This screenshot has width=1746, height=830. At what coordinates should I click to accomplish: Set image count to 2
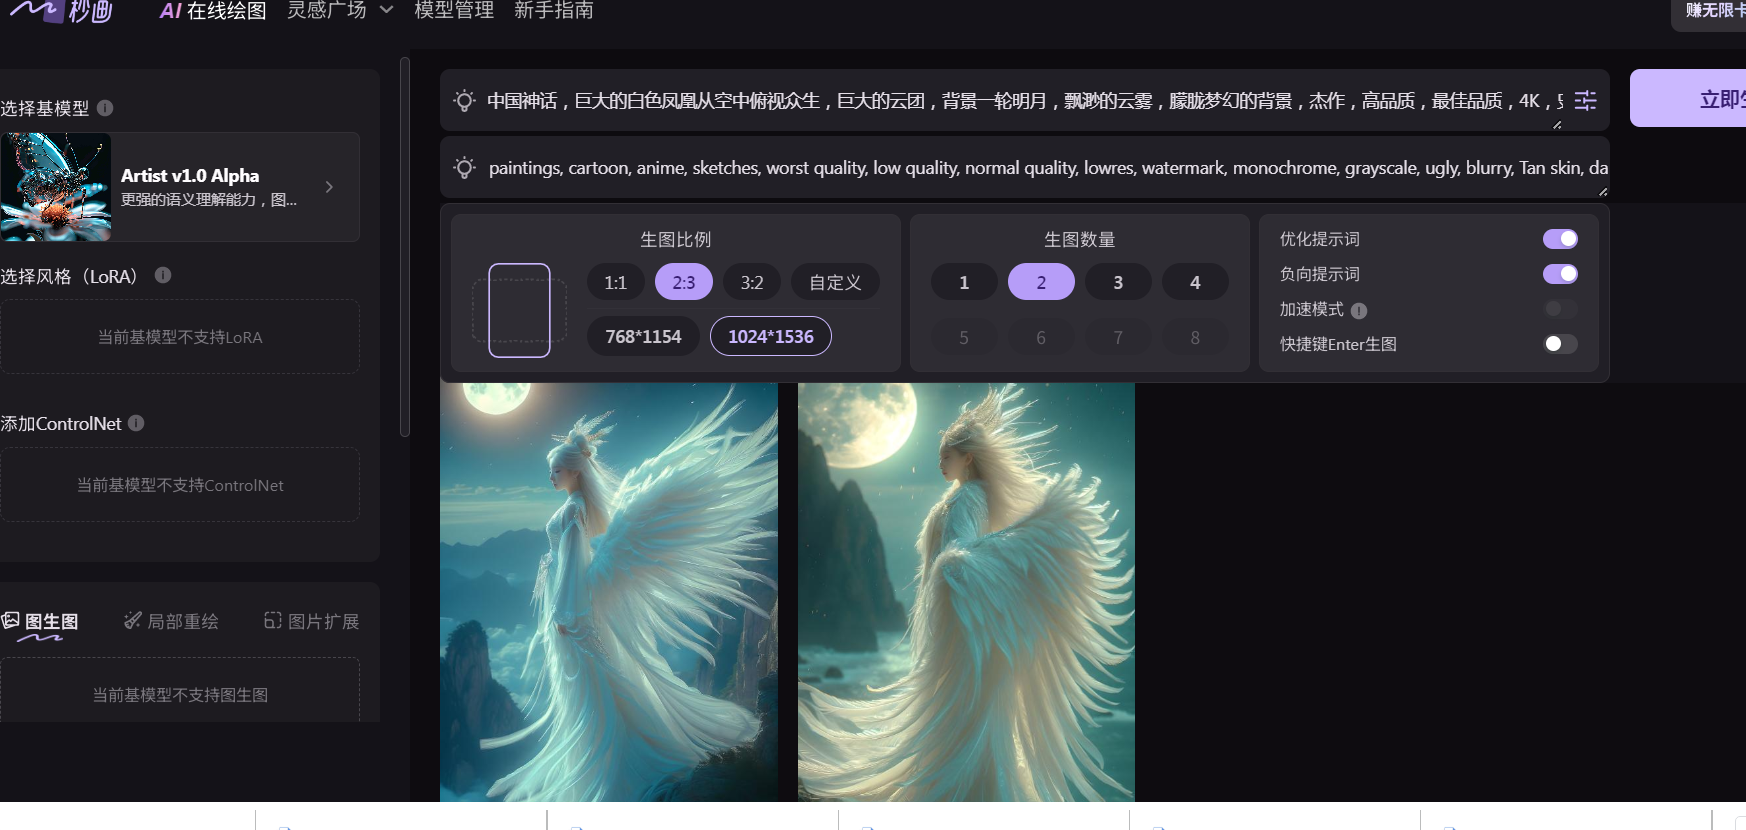[1041, 282]
